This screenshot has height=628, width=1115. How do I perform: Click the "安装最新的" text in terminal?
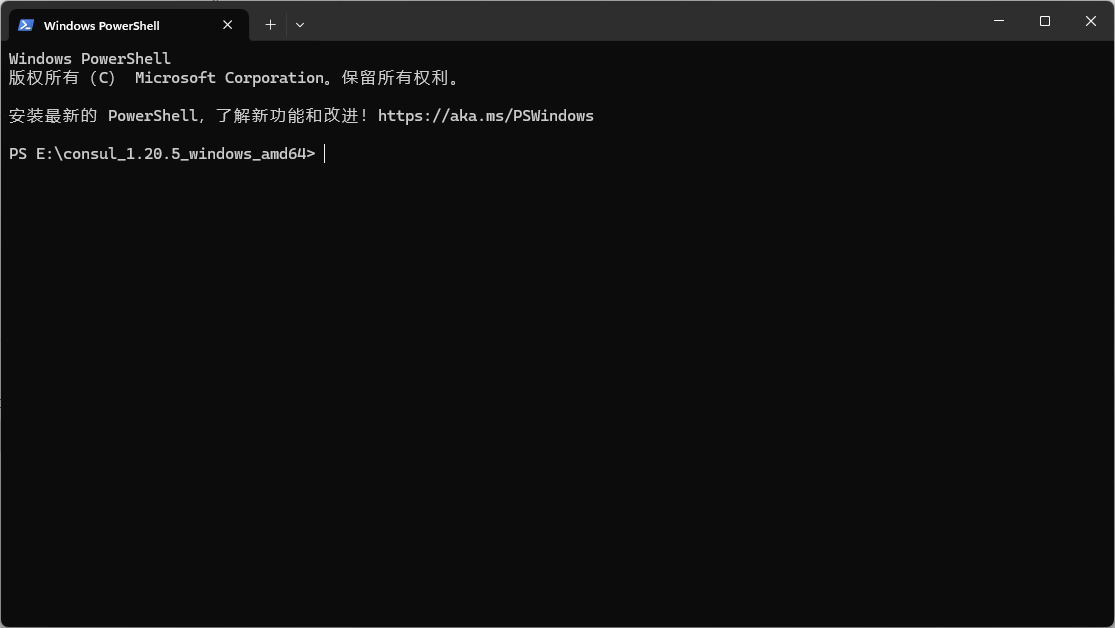53,116
